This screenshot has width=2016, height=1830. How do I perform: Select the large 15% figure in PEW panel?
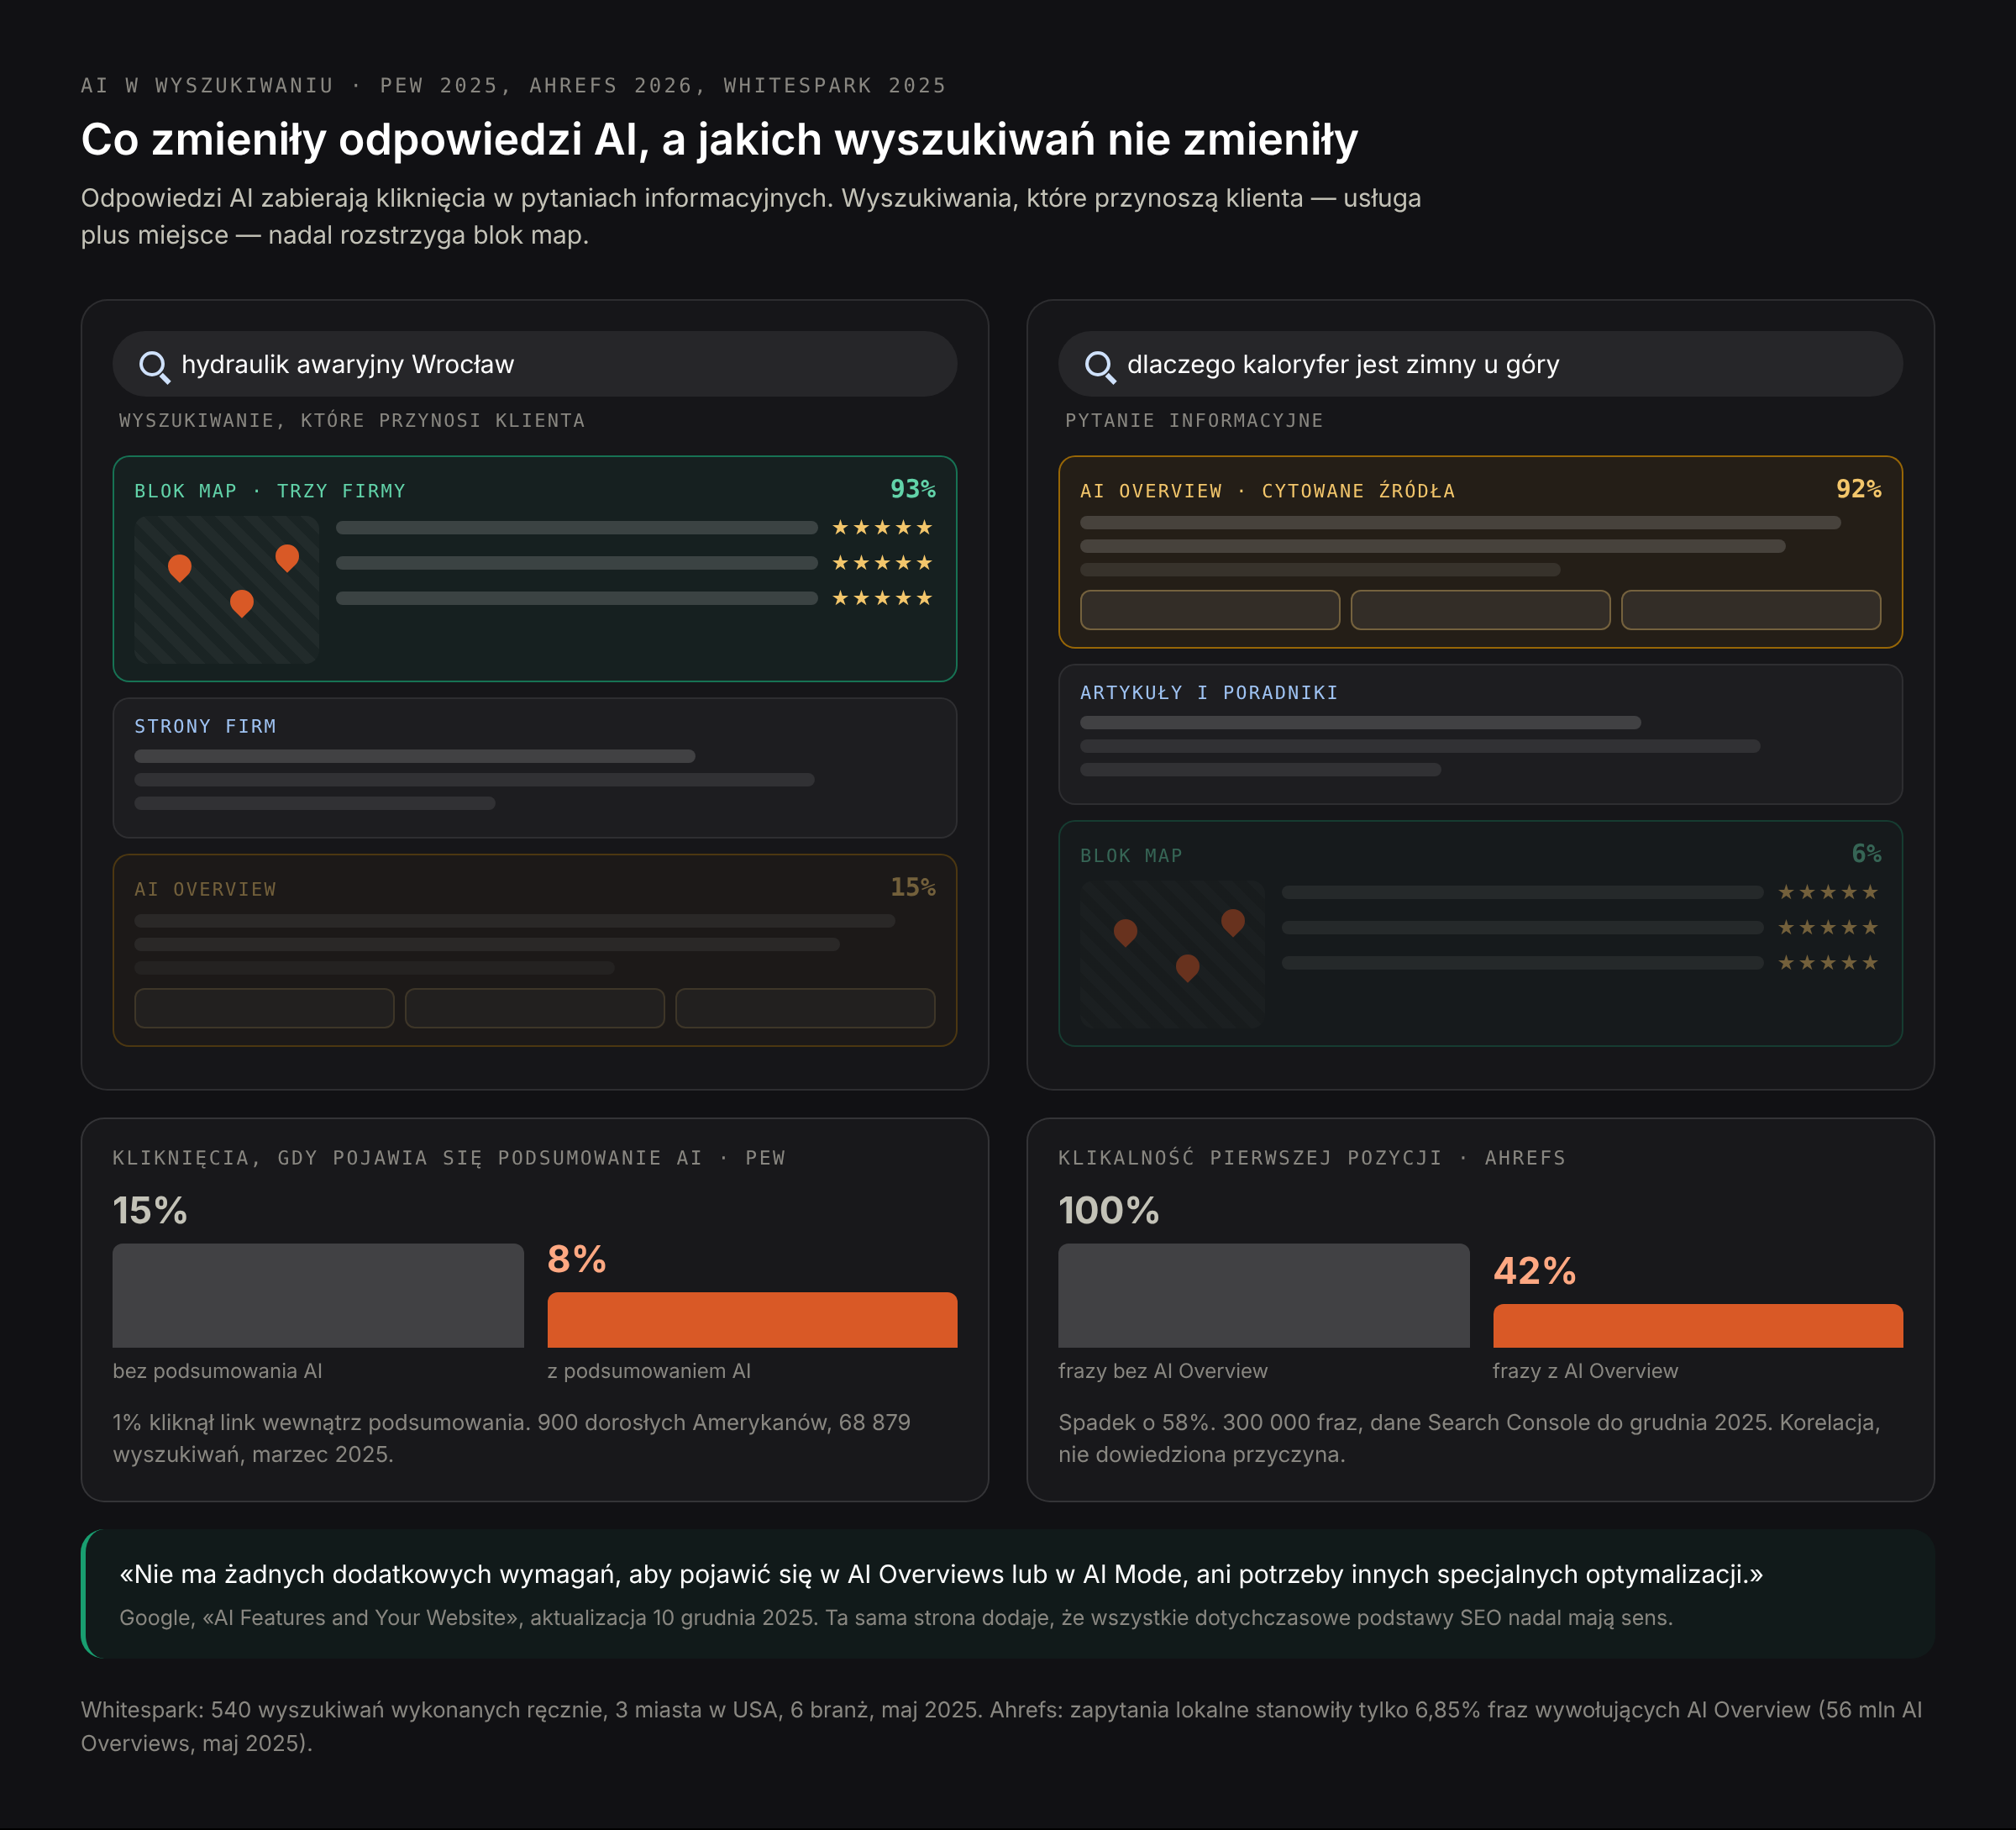point(150,1210)
